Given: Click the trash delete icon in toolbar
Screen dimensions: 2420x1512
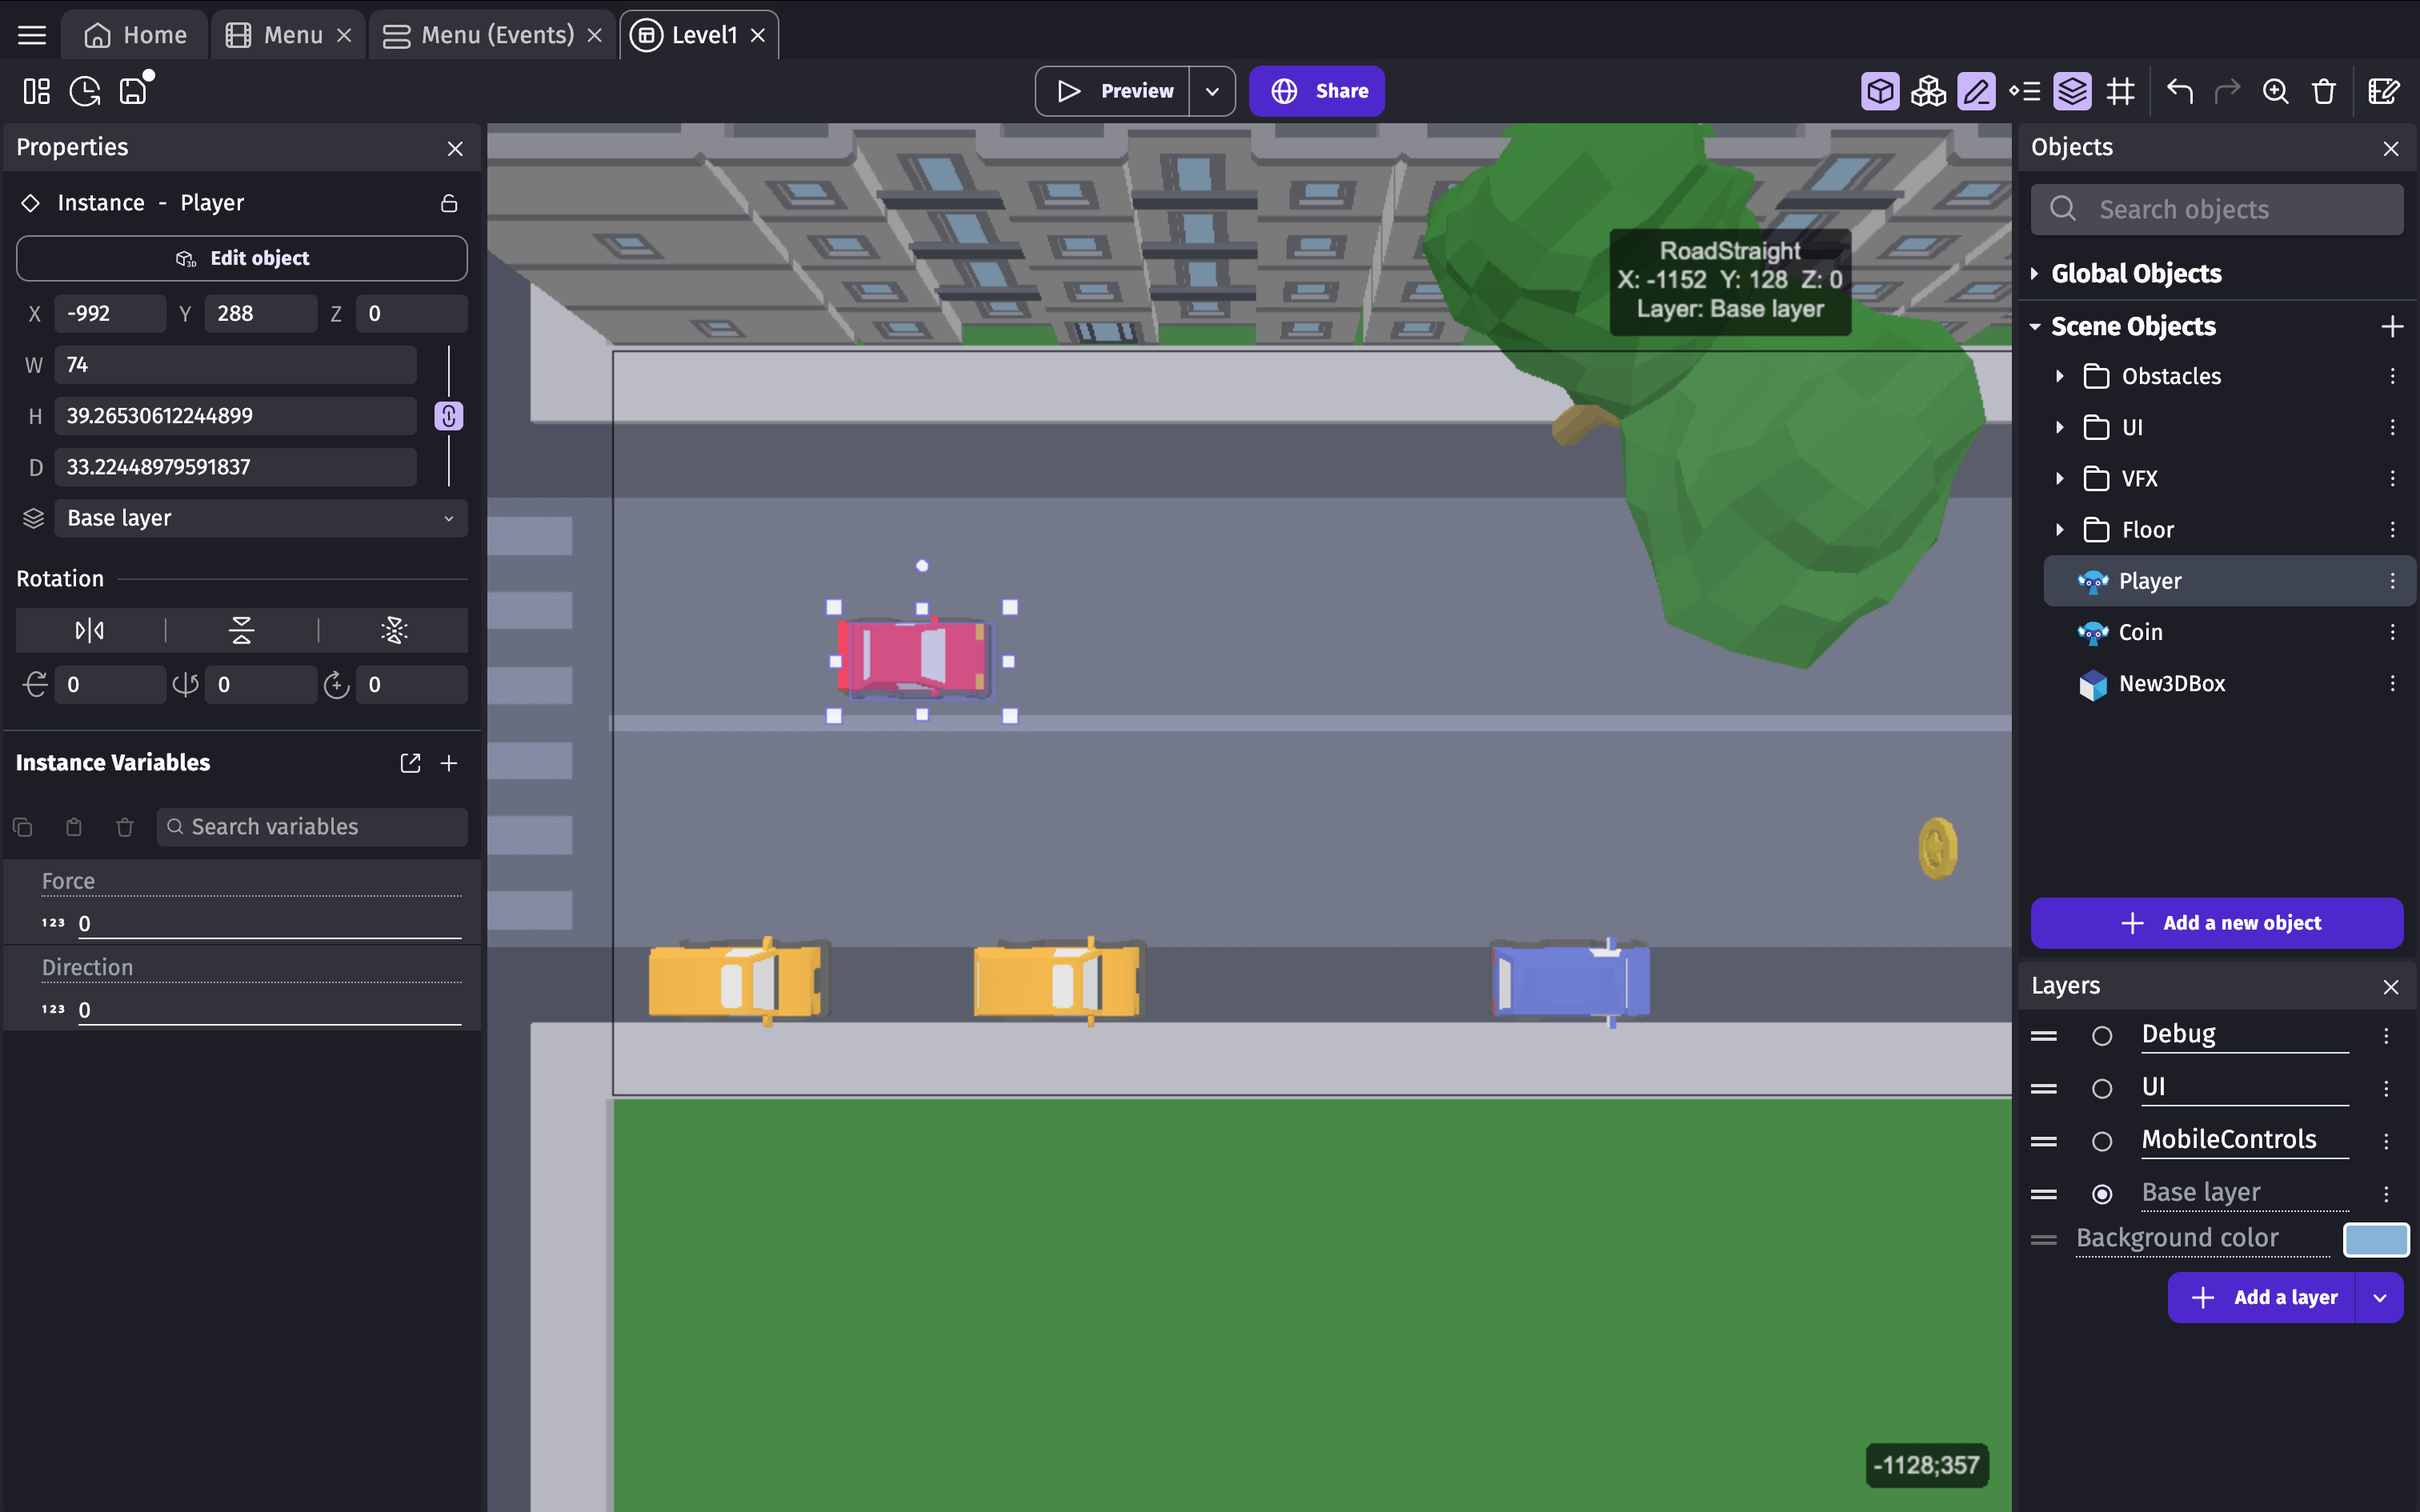Looking at the screenshot, I should 2324,91.
